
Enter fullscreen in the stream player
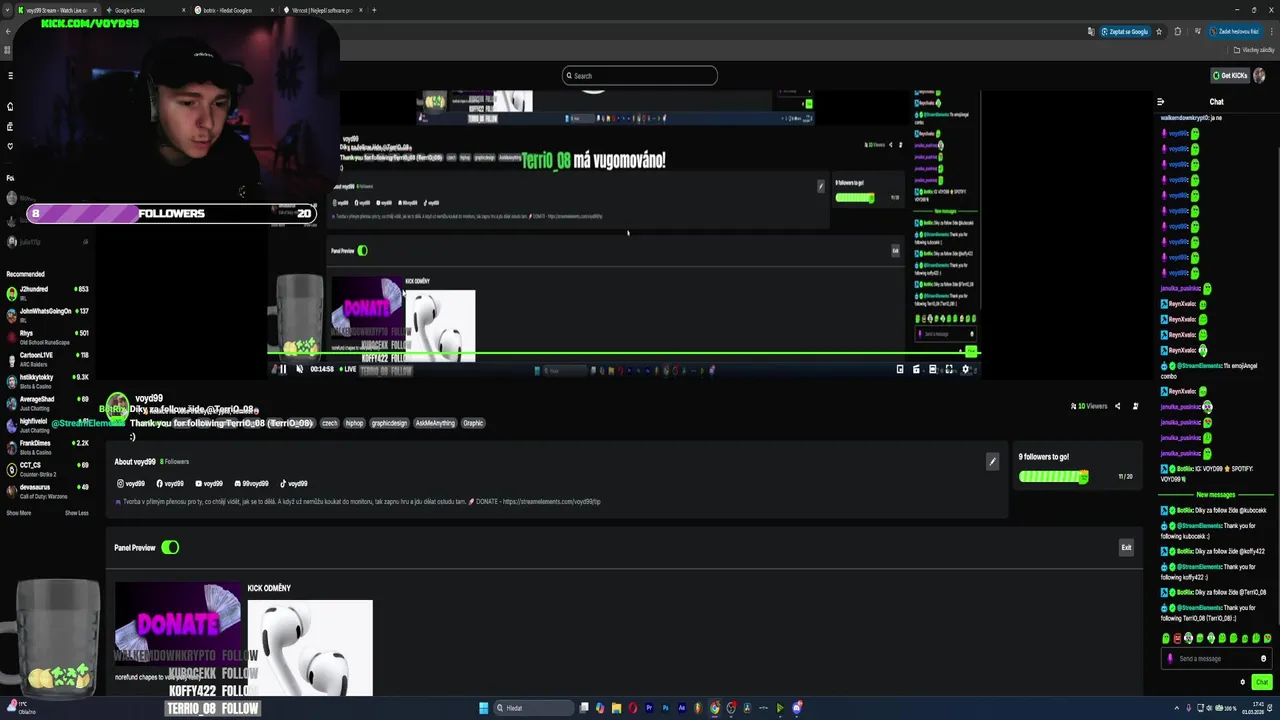pos(949,369)
